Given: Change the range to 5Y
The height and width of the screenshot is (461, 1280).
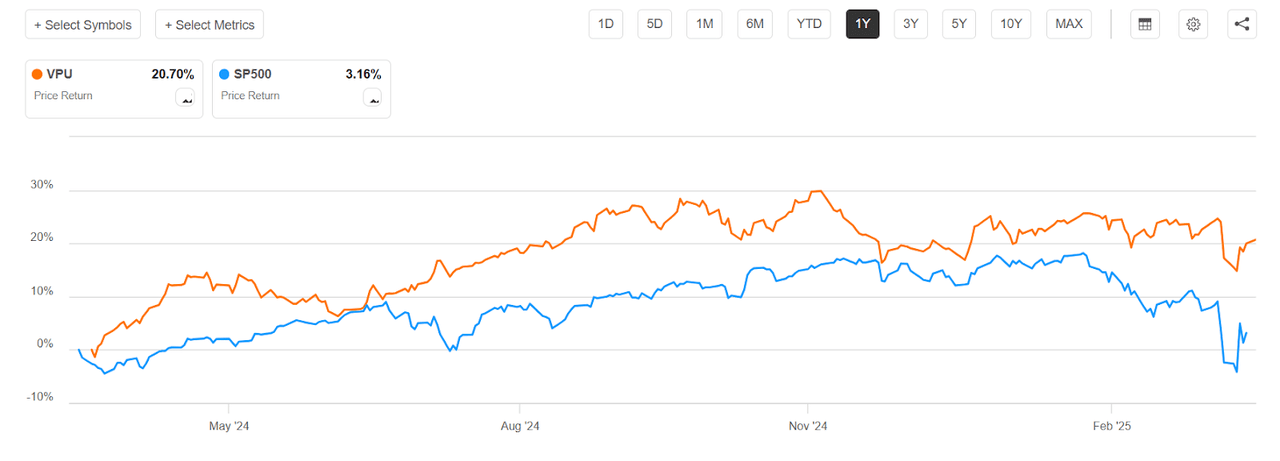Looking at the screenshot, I should pos(959,24).
